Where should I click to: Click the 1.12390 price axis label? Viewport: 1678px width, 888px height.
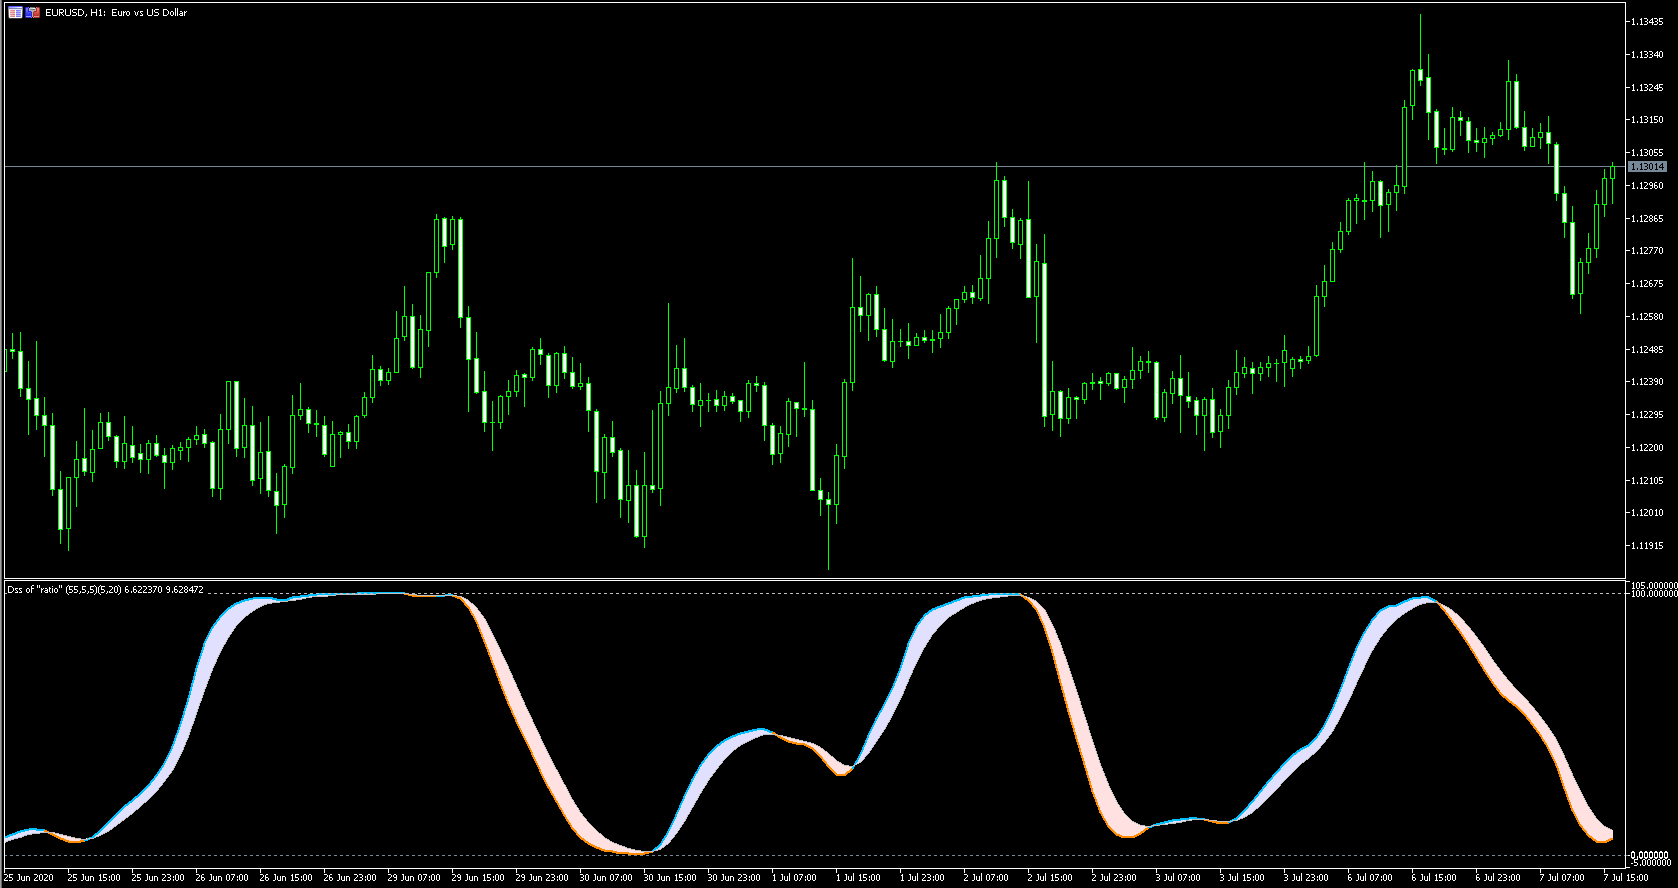click(1647, 381)
